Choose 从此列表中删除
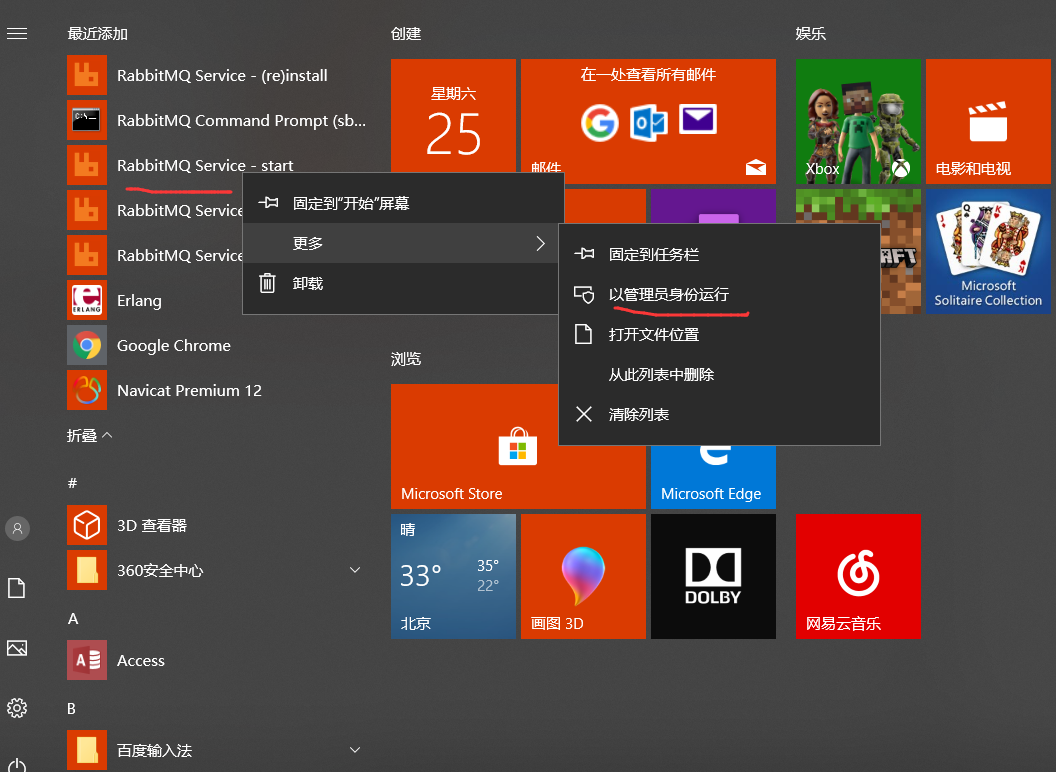This screenshot has height=772, width=1056. point(719,375)
